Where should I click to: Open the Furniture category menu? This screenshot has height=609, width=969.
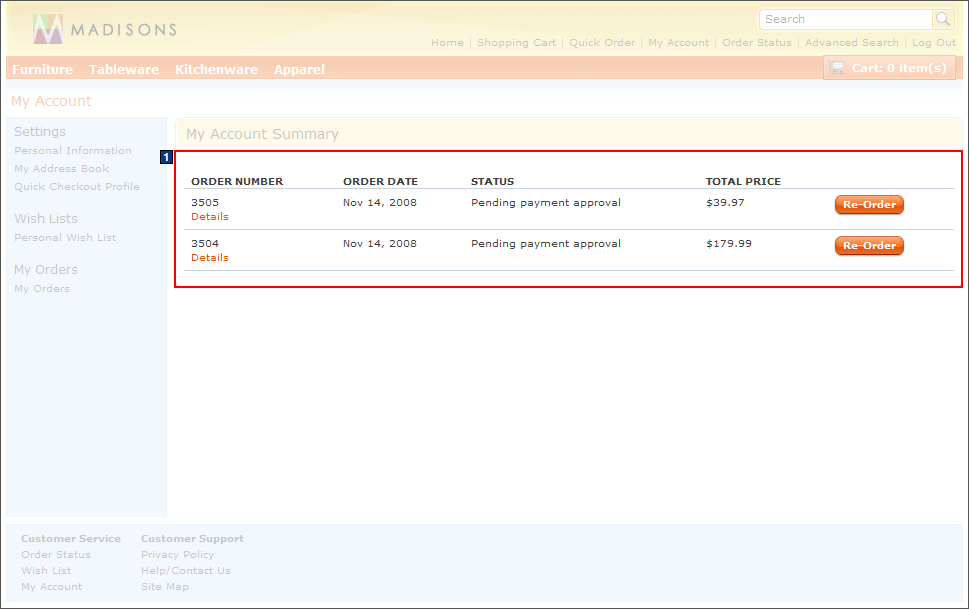(42, 69)
